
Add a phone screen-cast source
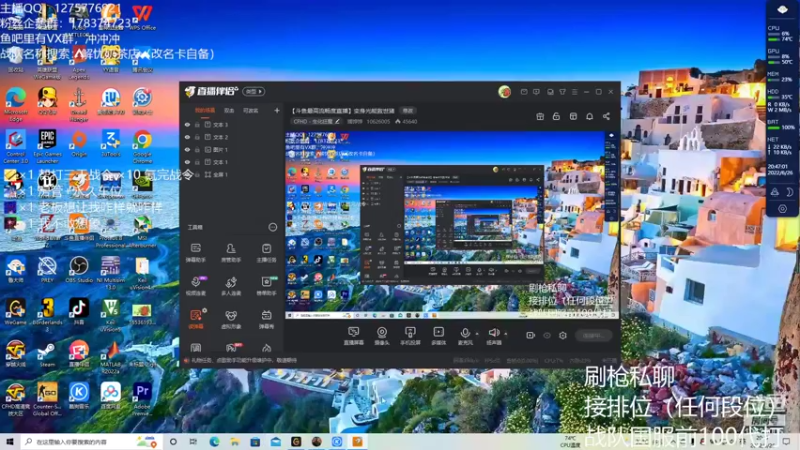pos(410,336)
